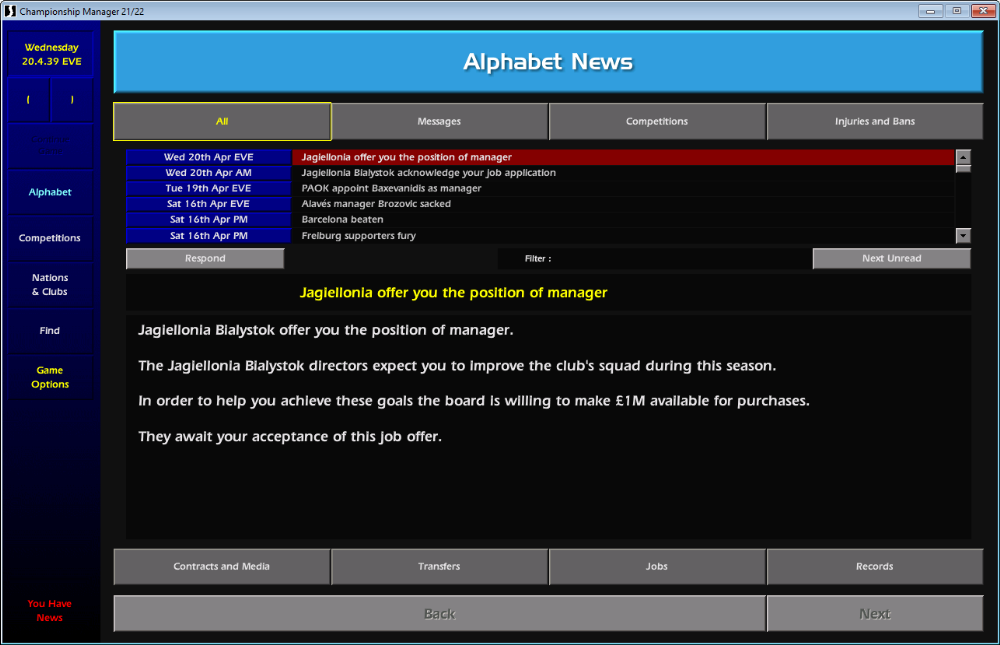The image size is (1000, 645).
Task: Open Contracts and Media section
Action: (x=222, y=567)
